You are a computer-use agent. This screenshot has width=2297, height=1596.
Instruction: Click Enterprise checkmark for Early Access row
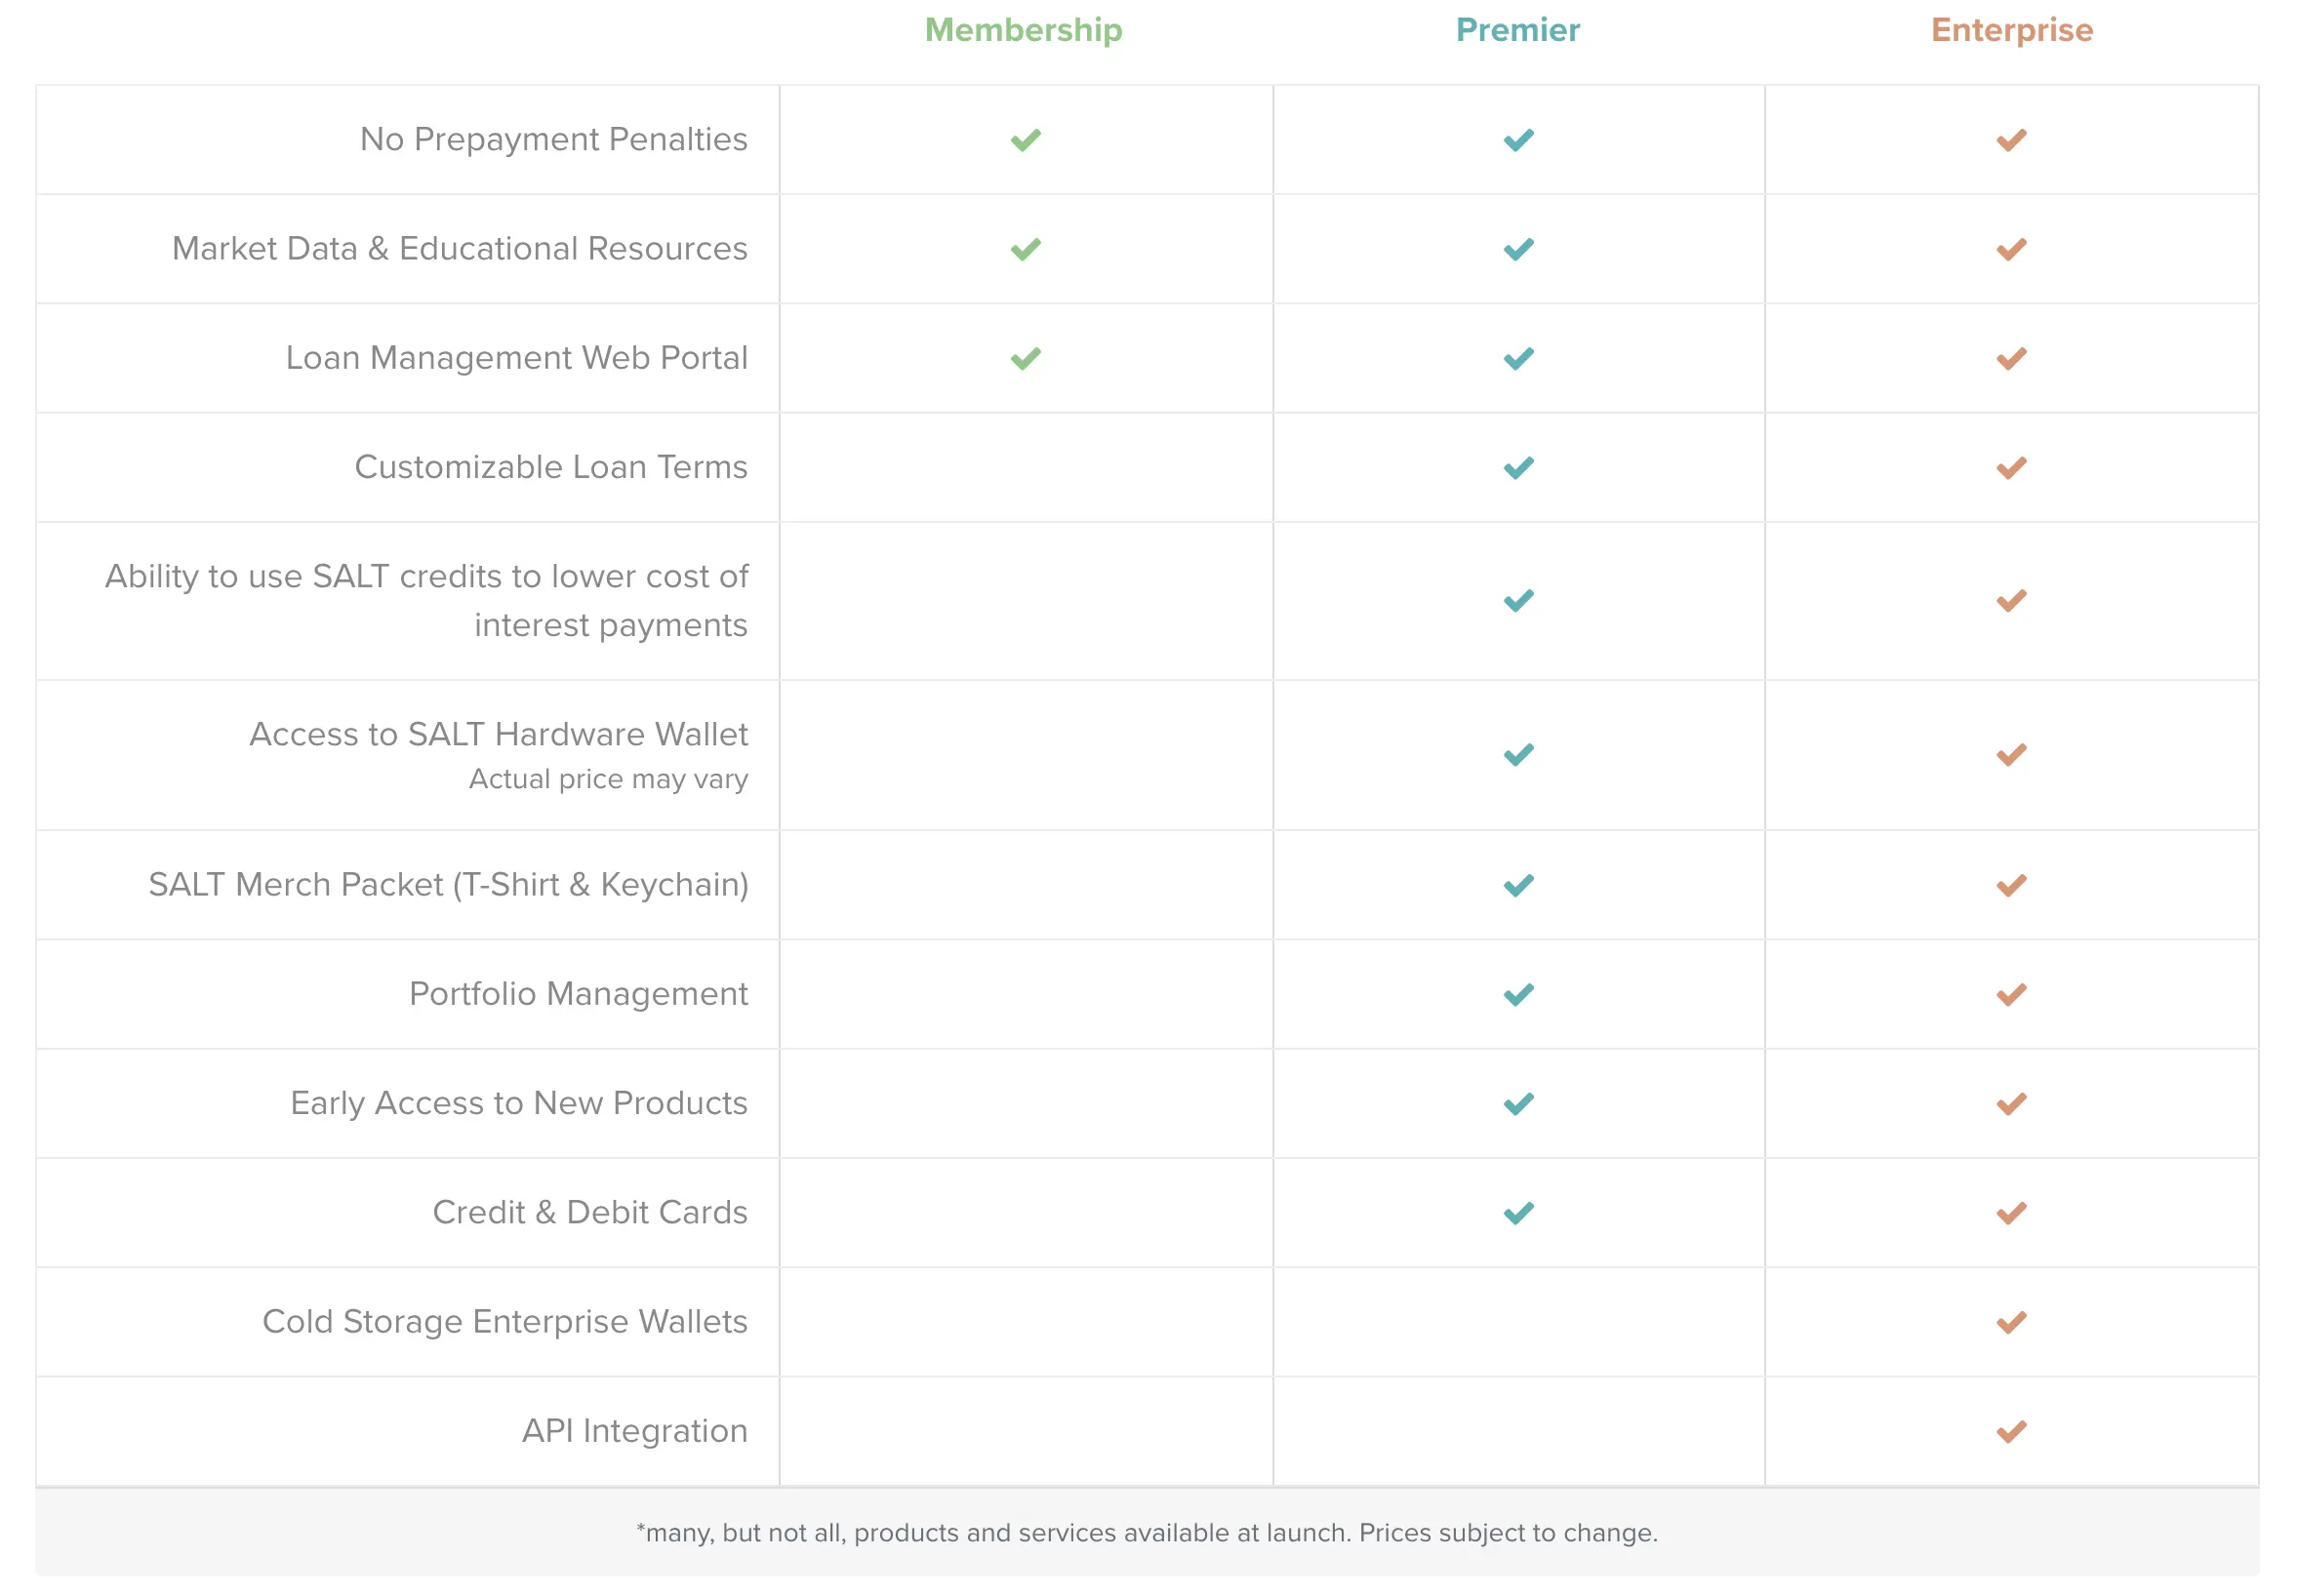(2011, 1104)
